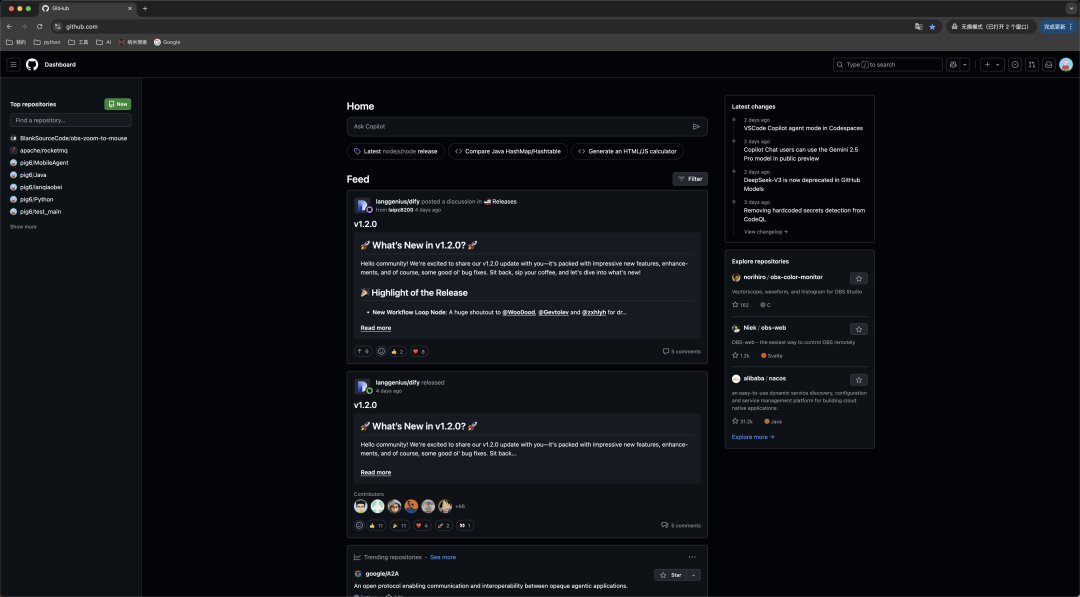Viewport: 1080px width, 597px height.
Task: Open the Create new plus dropdown
Action: (992, 65)
